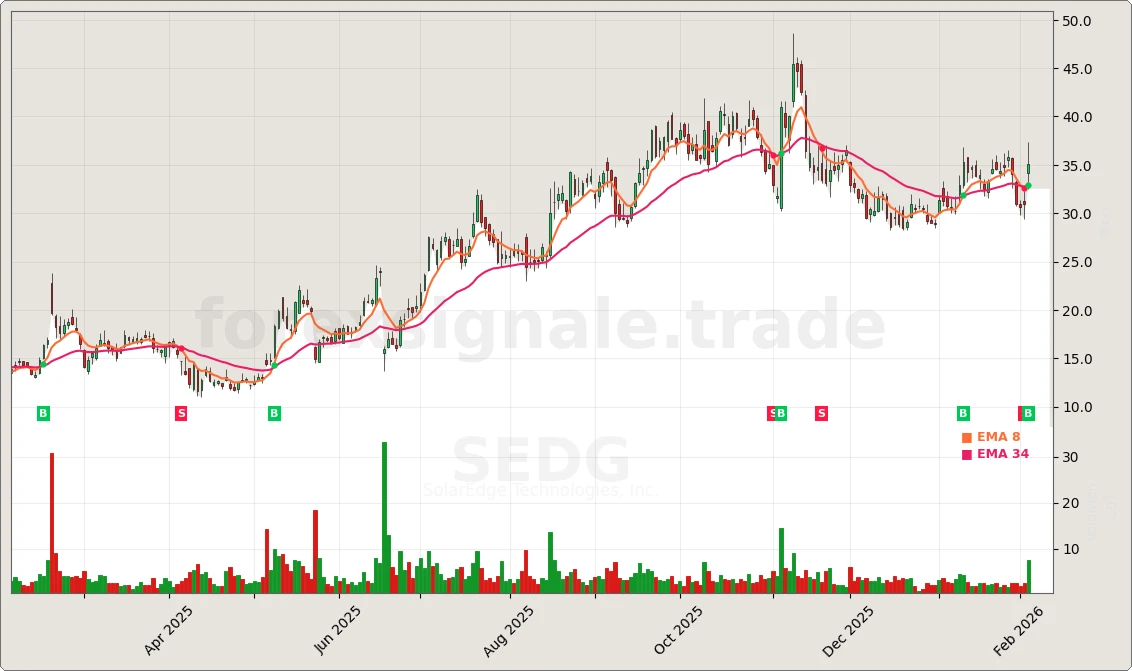The width and height of the screenshot is (1132, 671).
Task: Click the green B marker near late January
Action: (x=962, y=412)
